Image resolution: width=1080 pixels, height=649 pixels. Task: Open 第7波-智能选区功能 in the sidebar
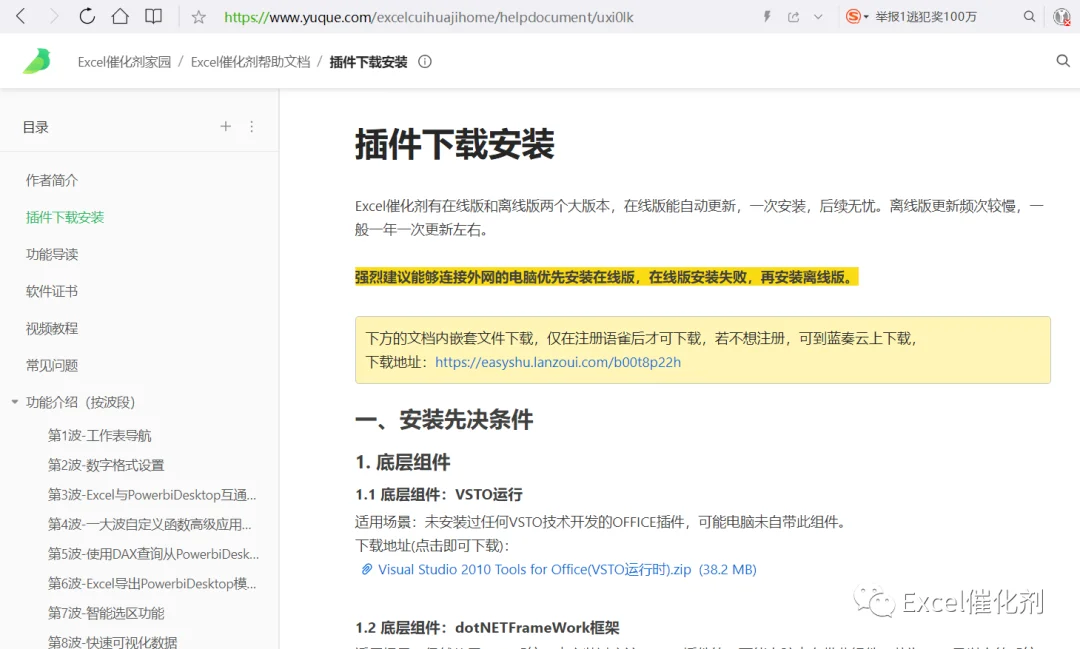(106, 613)
